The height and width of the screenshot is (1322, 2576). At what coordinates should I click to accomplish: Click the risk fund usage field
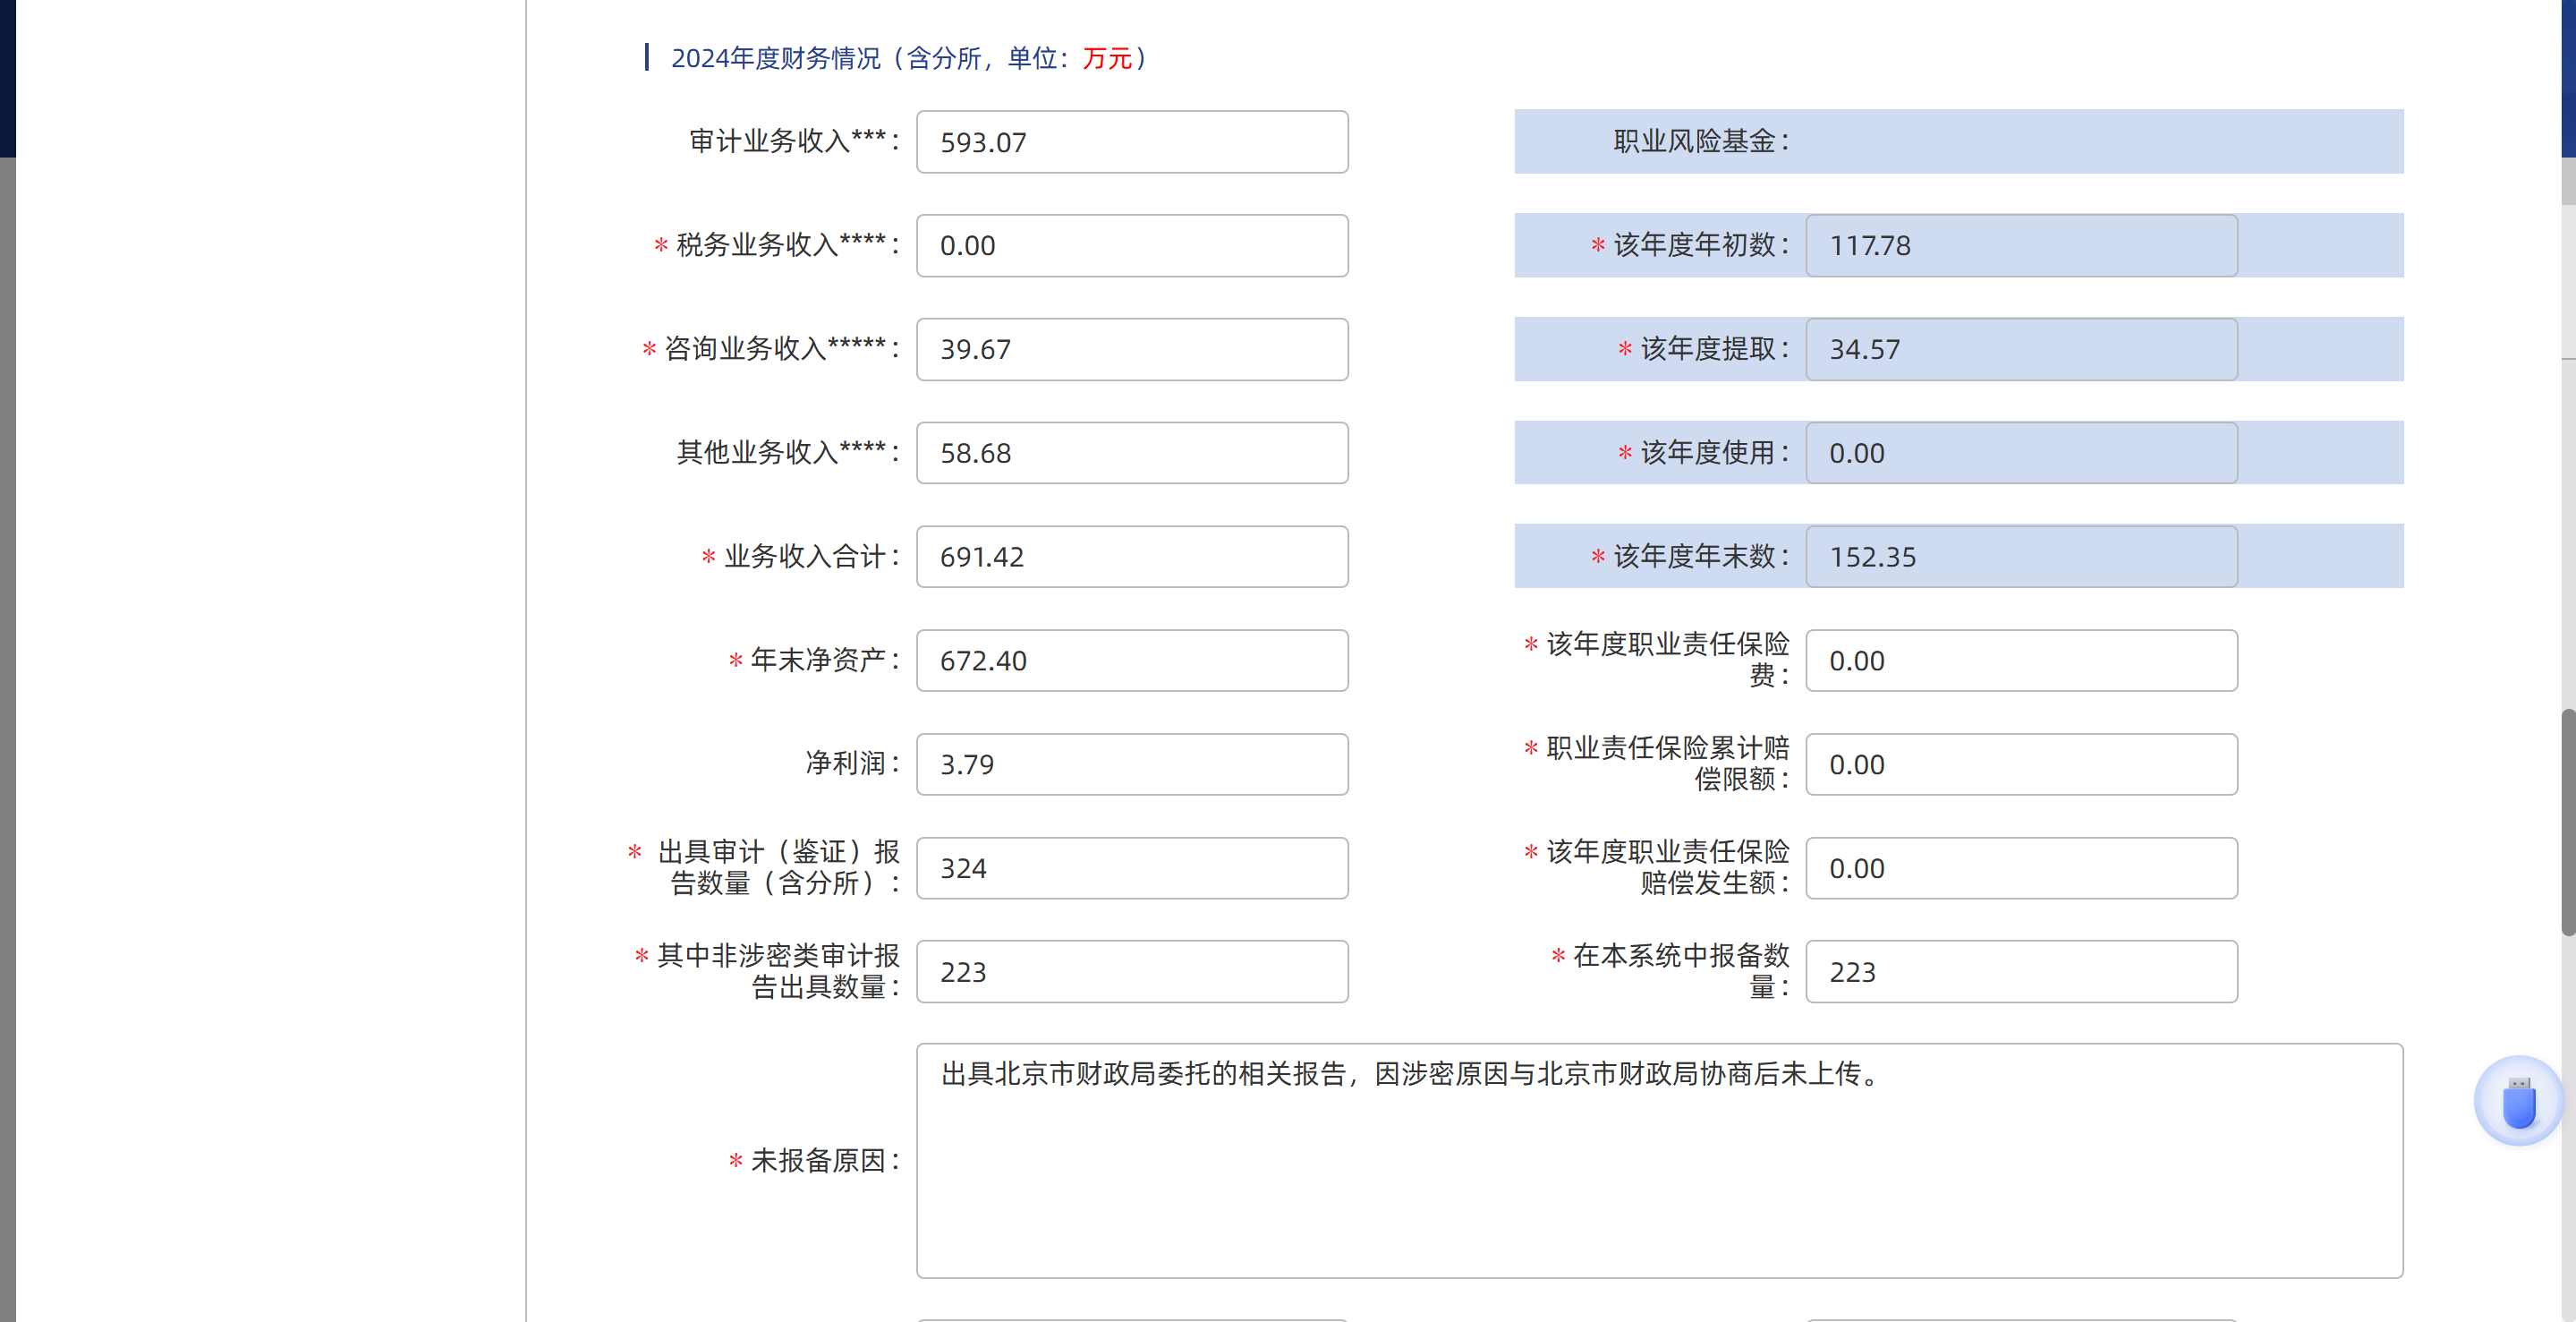point(2020,453)
